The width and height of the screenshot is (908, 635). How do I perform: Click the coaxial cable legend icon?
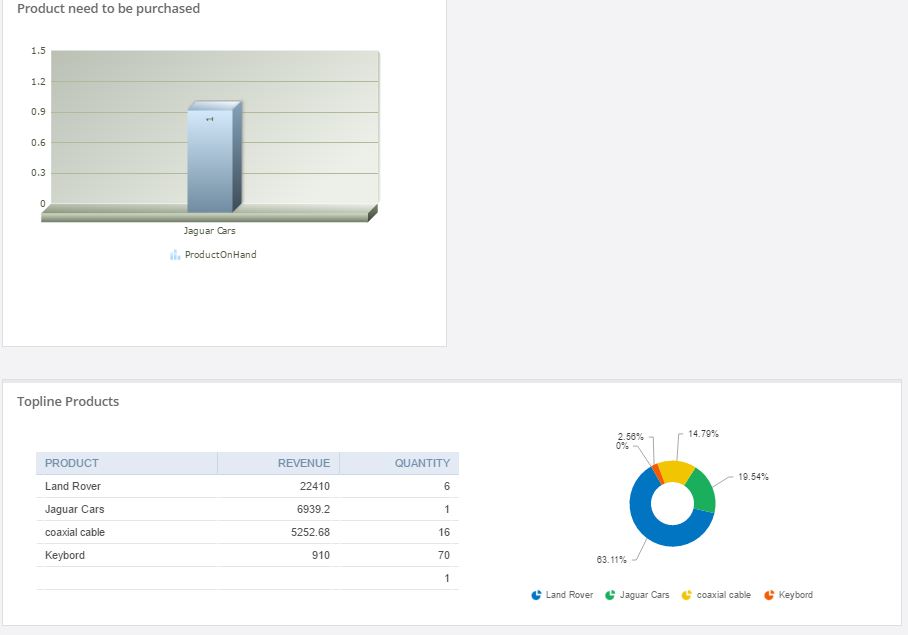(687, 595)
